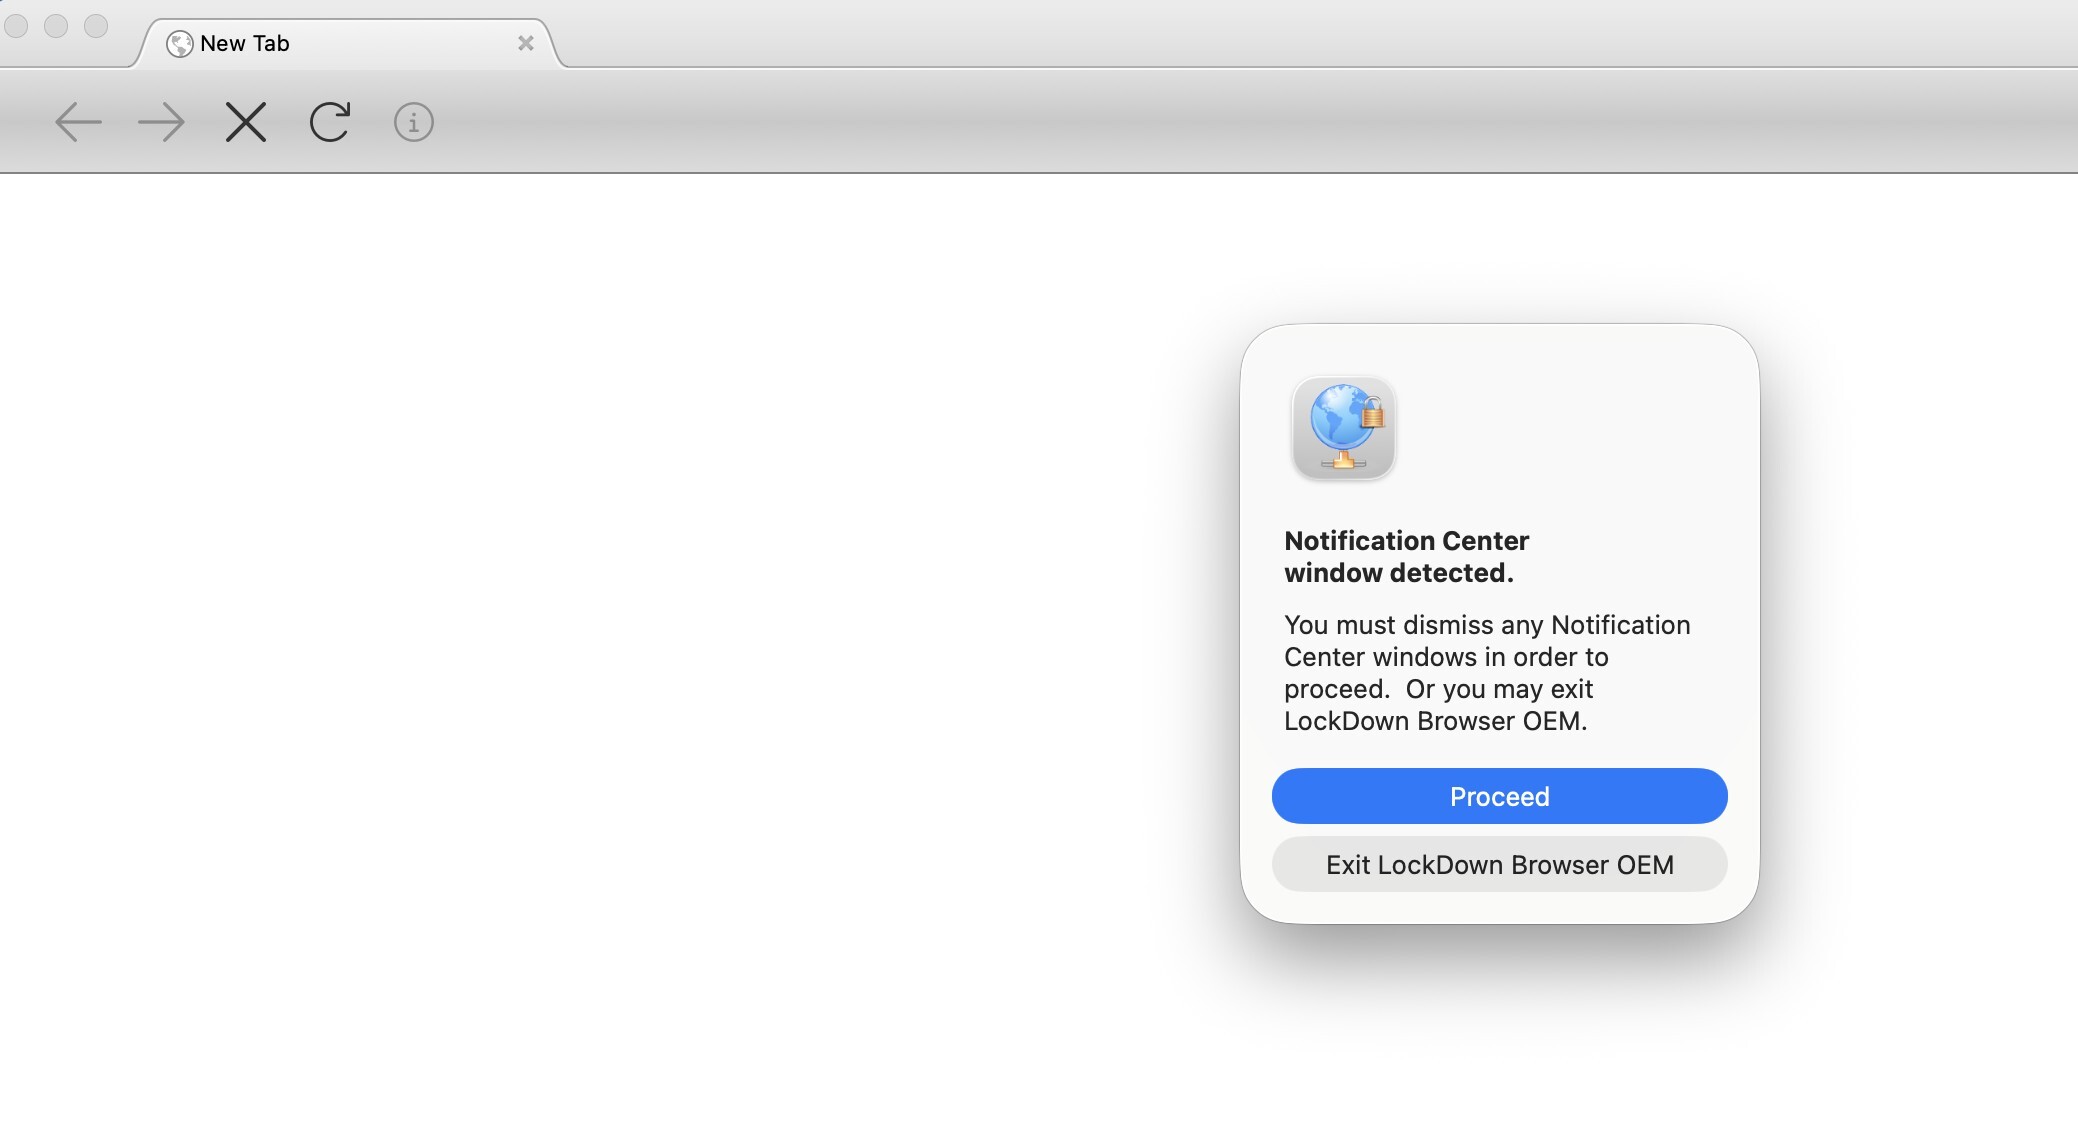Click the Notification Center window detected heading
Screen dimensions: 2078x1146
[1406, 557]
